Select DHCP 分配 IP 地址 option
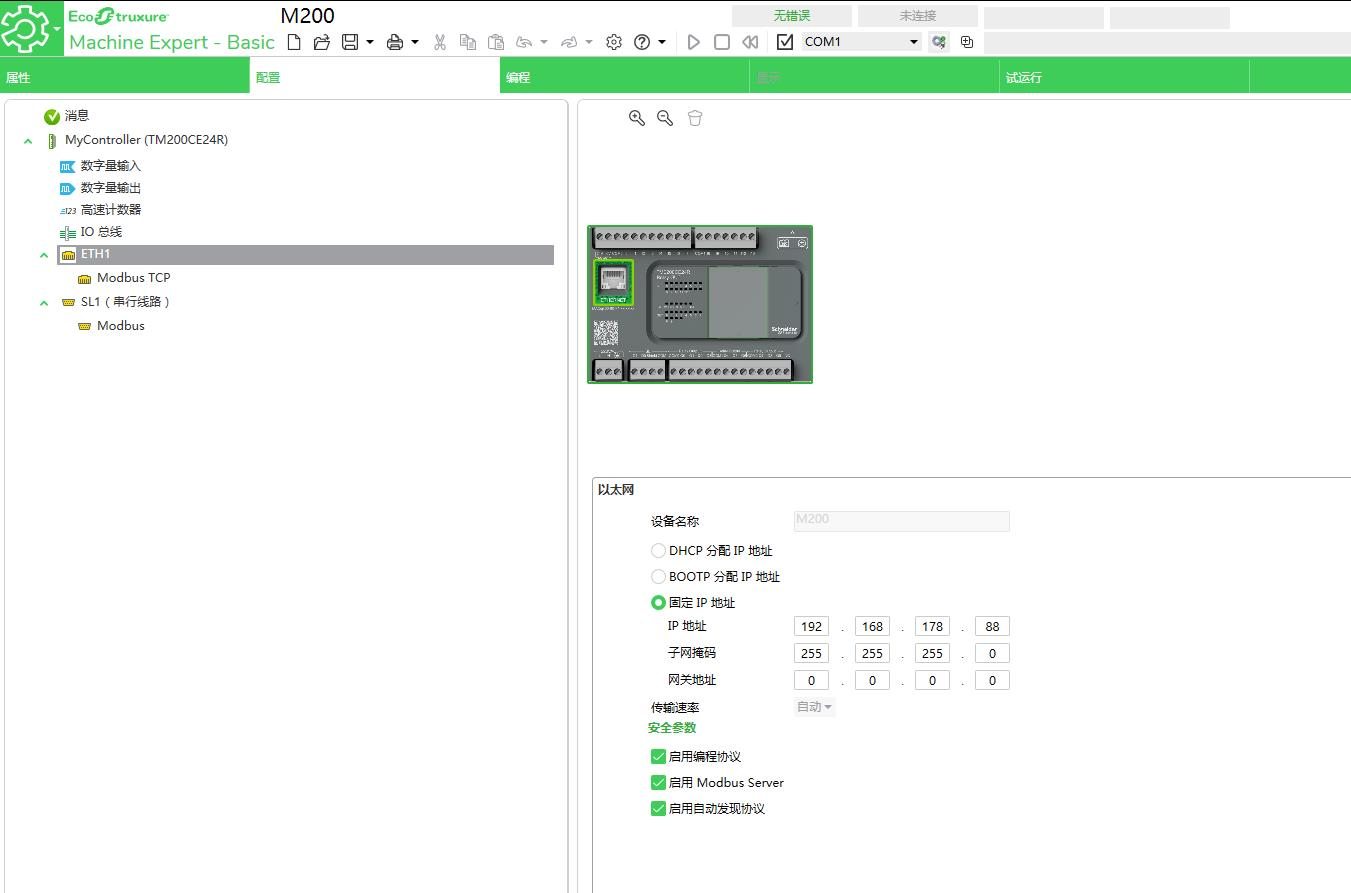 coord(658,551)
